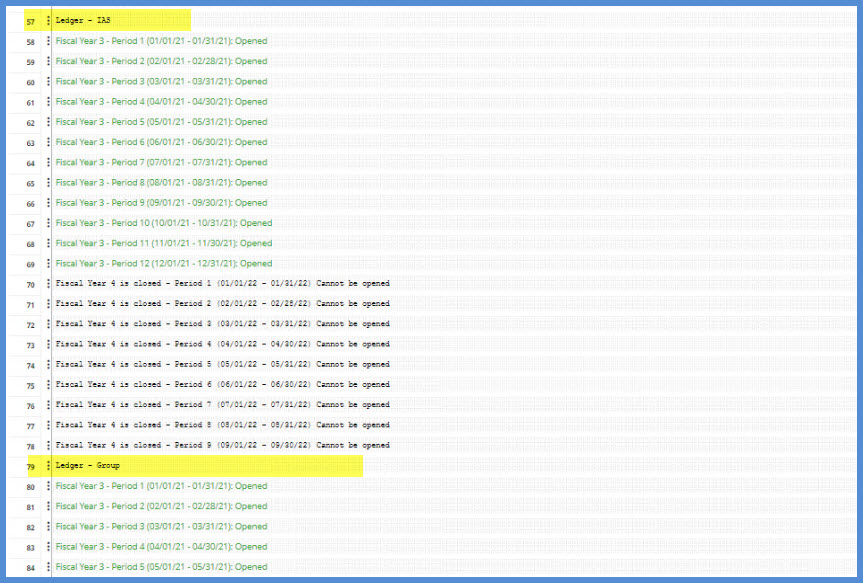Screen dimensions: 863x583
Task: Click the Fiscal Year 3 Period 12 Opened line
Action: tap(163, 264)
